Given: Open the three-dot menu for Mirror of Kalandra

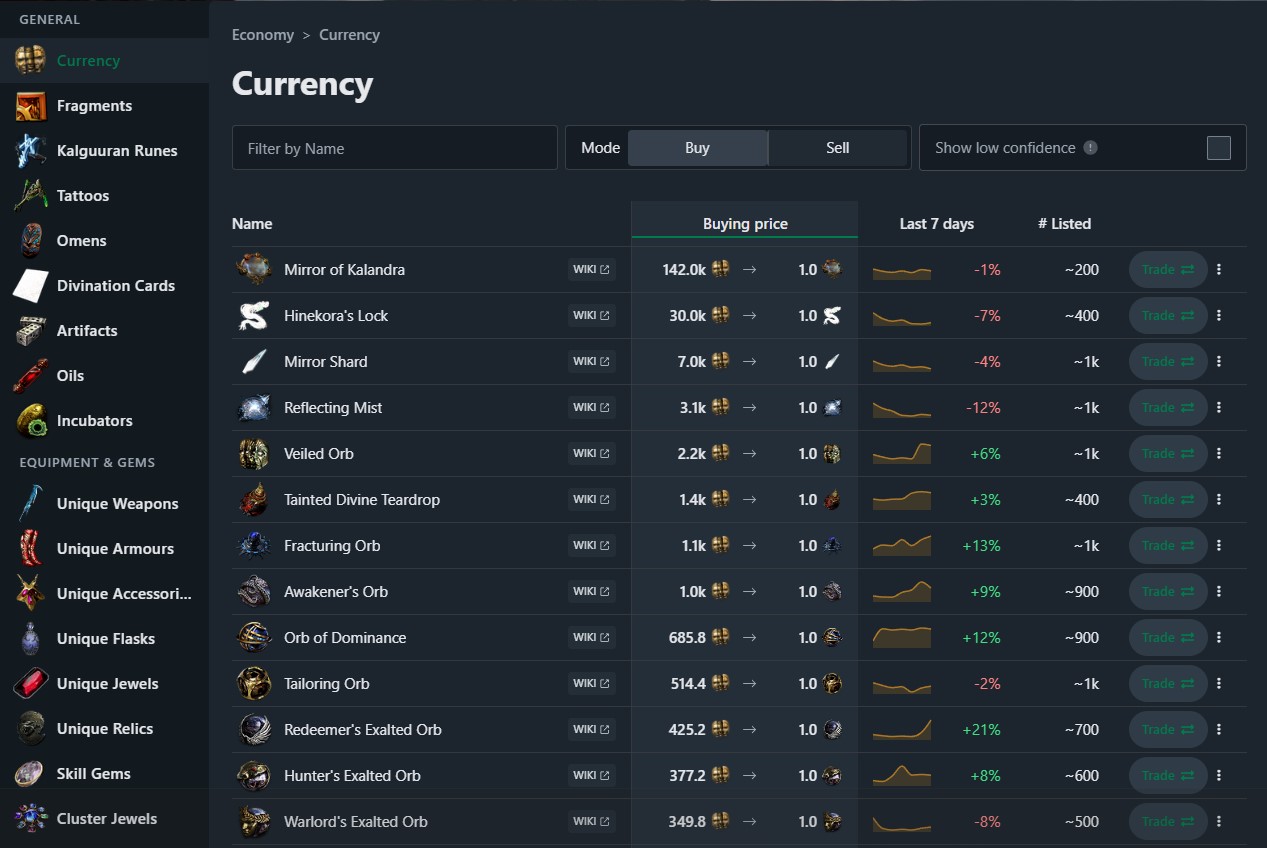Looking at the screenshot, I should tap(1218, 270).
